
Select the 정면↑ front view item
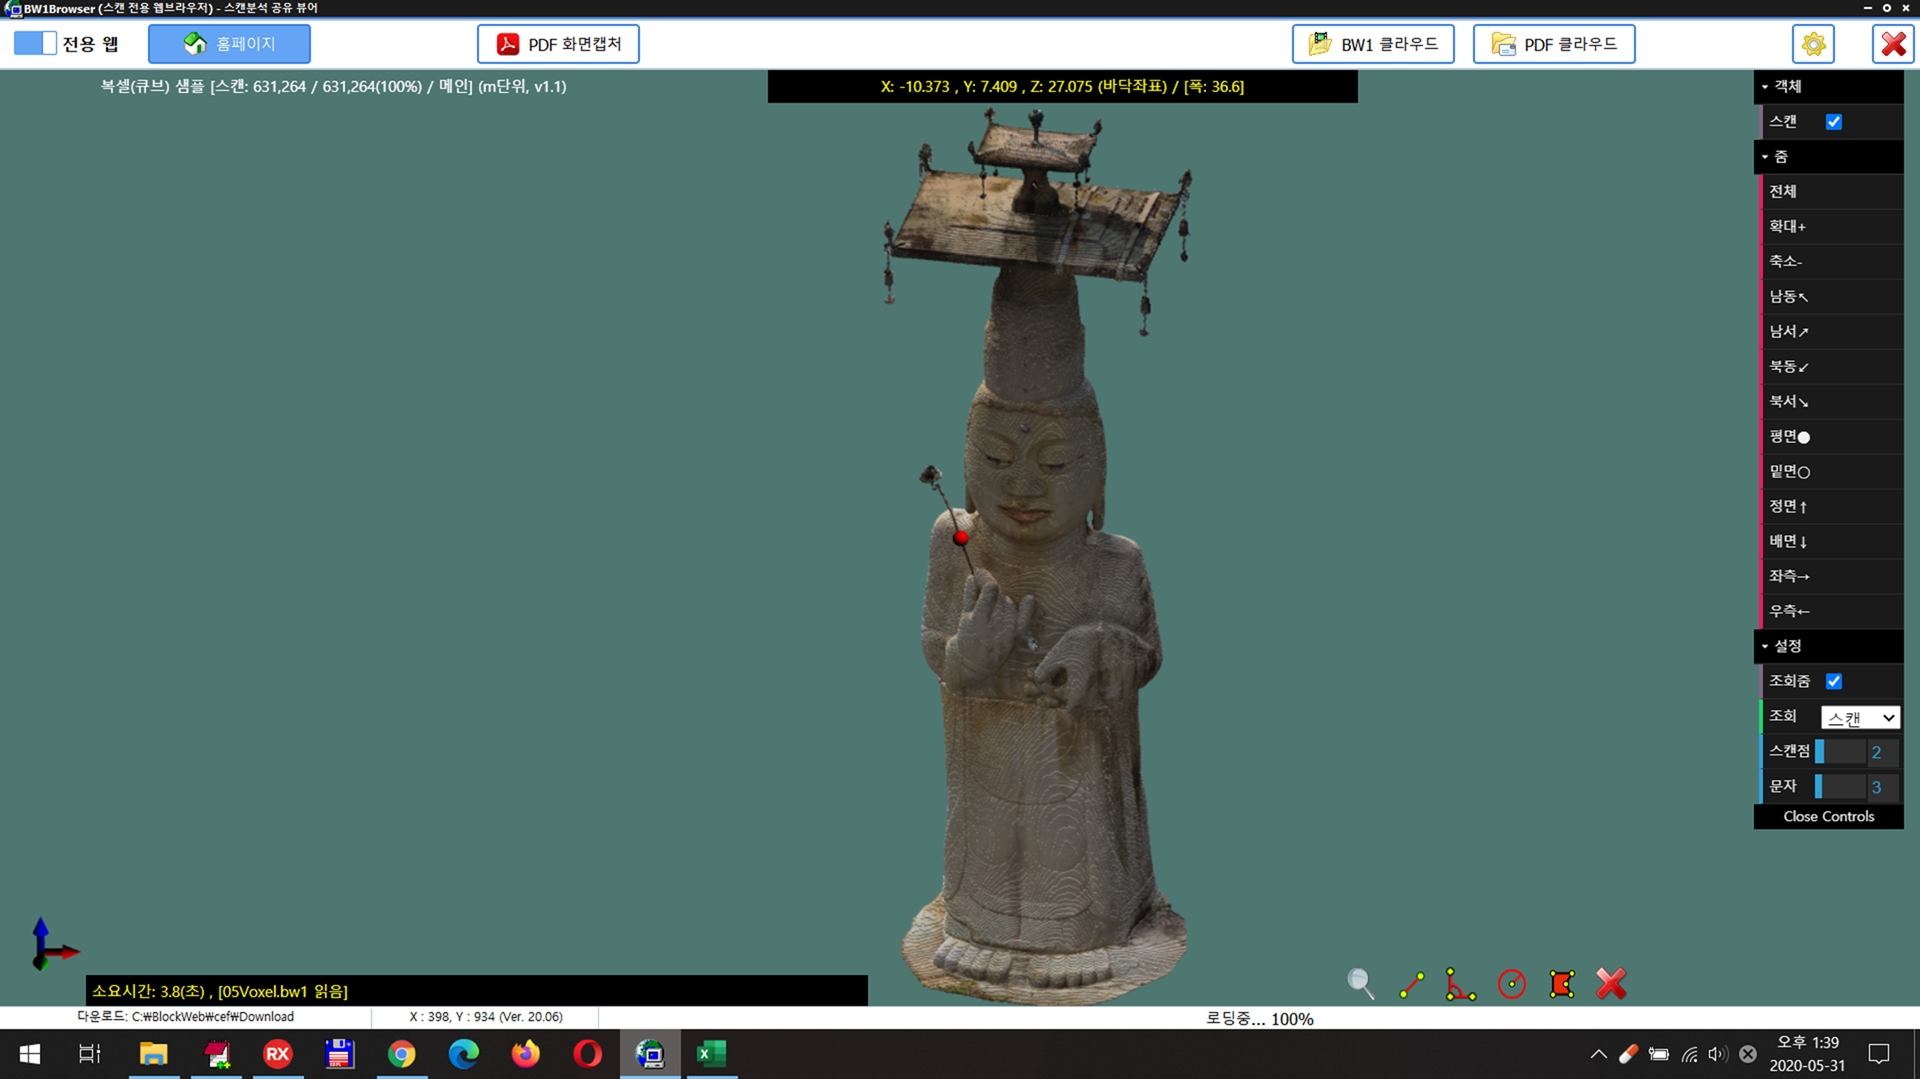click(x=1789, y=506)
